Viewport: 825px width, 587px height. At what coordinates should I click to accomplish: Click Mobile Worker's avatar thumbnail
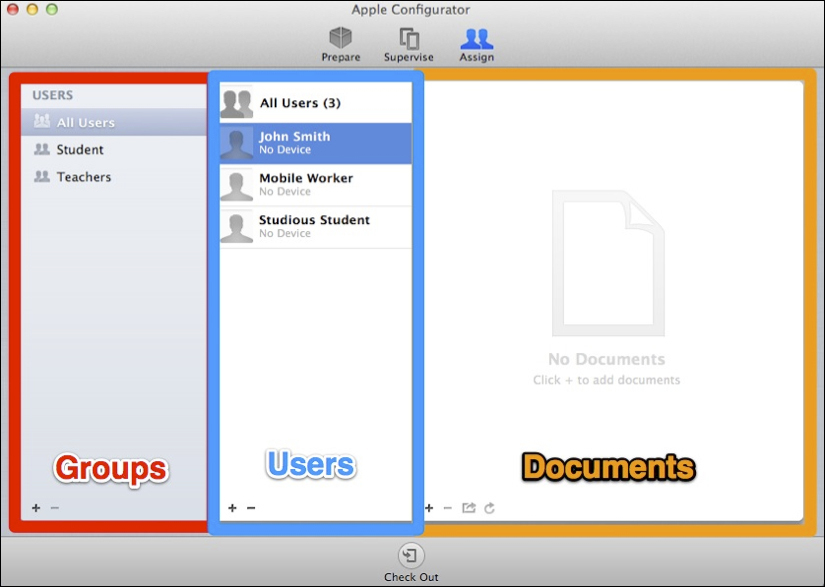[x=236, y=185]
